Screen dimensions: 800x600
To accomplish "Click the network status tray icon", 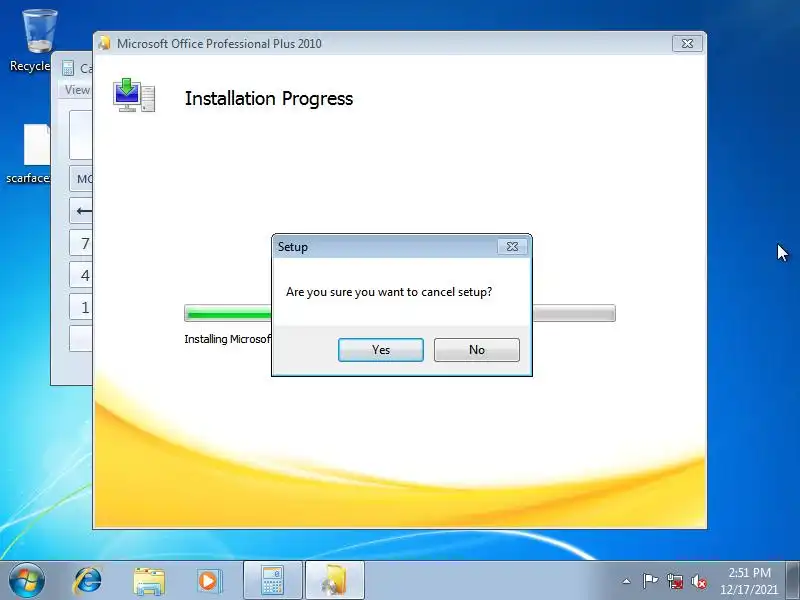I will (675, 581).
